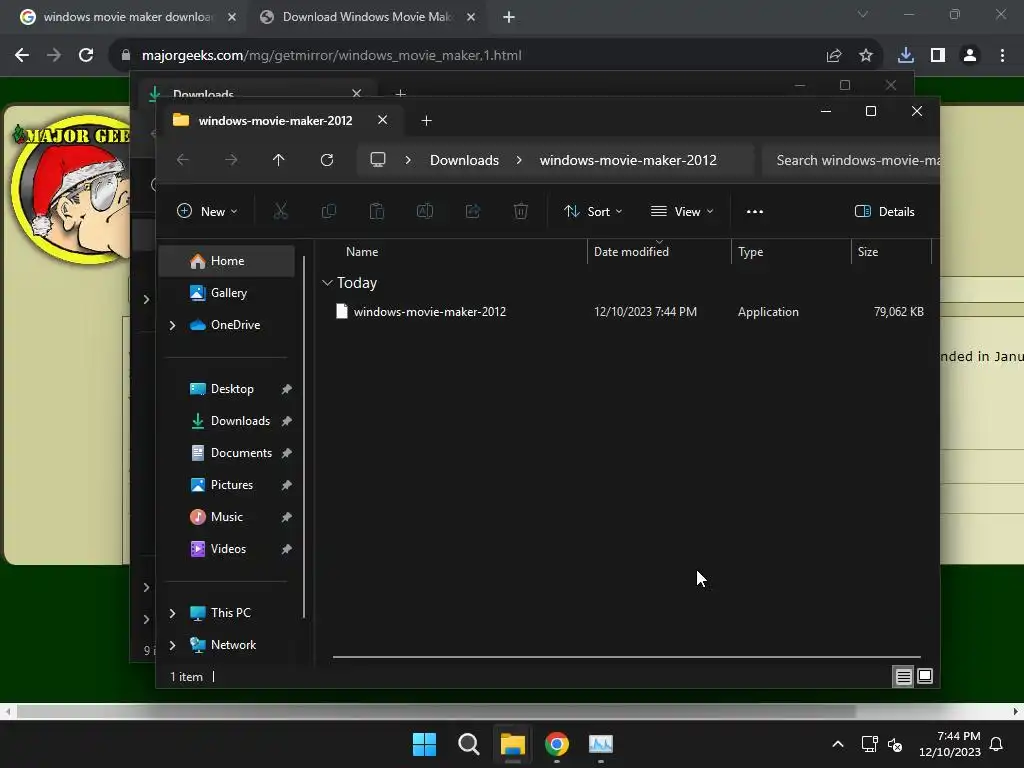Open Documents quick access folder
The height and width of the screenshot is (768, 1024).
tap(231, 453)
